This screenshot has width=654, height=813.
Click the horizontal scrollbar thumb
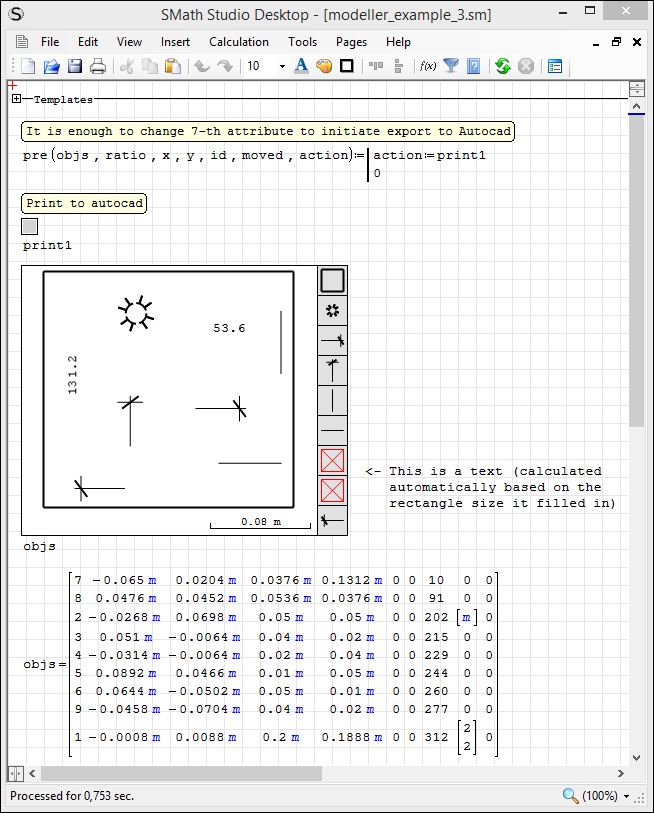pos(180,774)
